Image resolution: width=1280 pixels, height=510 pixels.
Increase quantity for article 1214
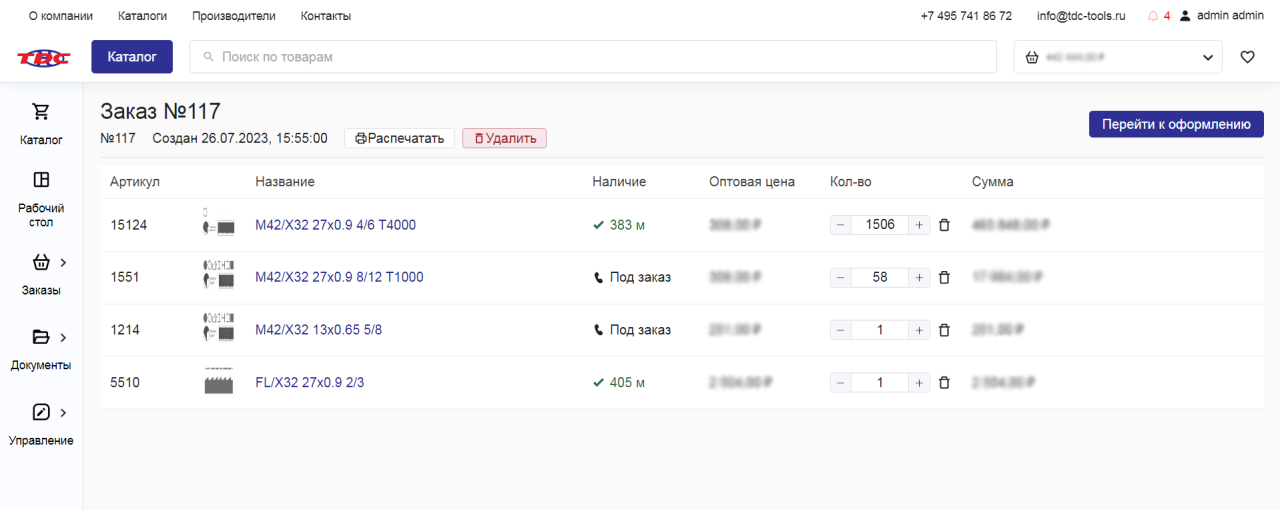click(x=919, y=330)
